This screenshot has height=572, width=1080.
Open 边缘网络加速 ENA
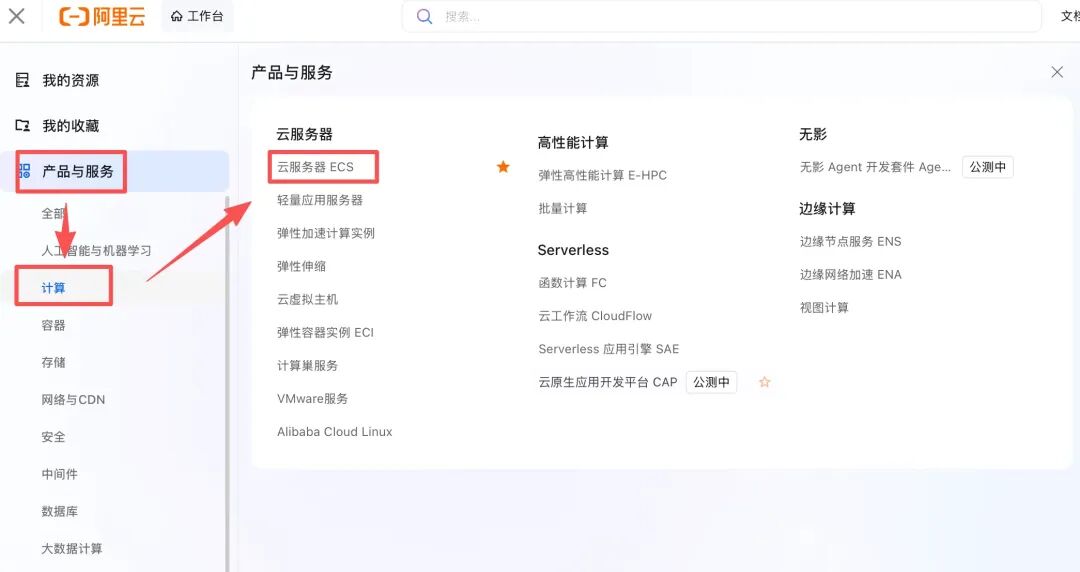coord(850,274)
